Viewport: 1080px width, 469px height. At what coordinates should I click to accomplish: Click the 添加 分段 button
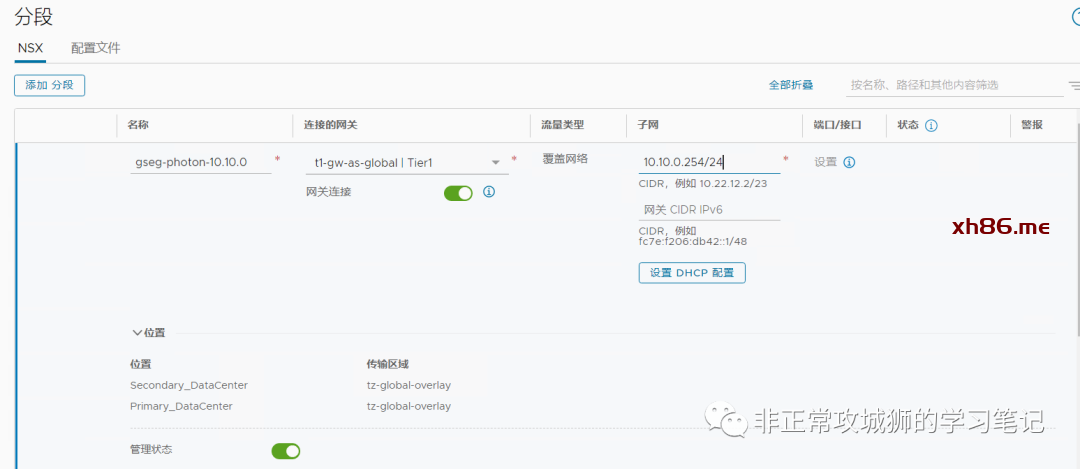coord(49,86)
